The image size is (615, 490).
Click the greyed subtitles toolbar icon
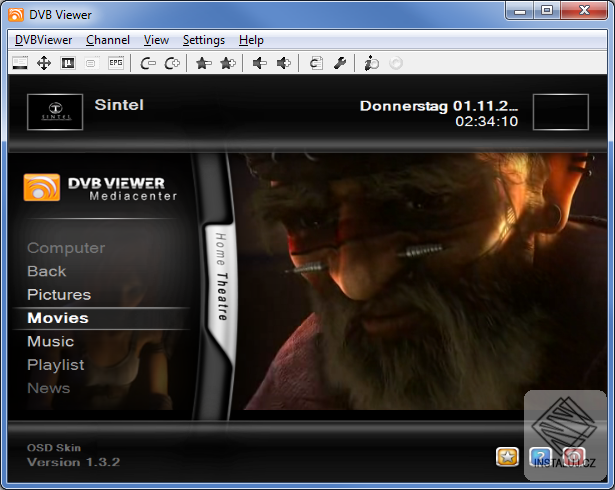coord(91,63)
